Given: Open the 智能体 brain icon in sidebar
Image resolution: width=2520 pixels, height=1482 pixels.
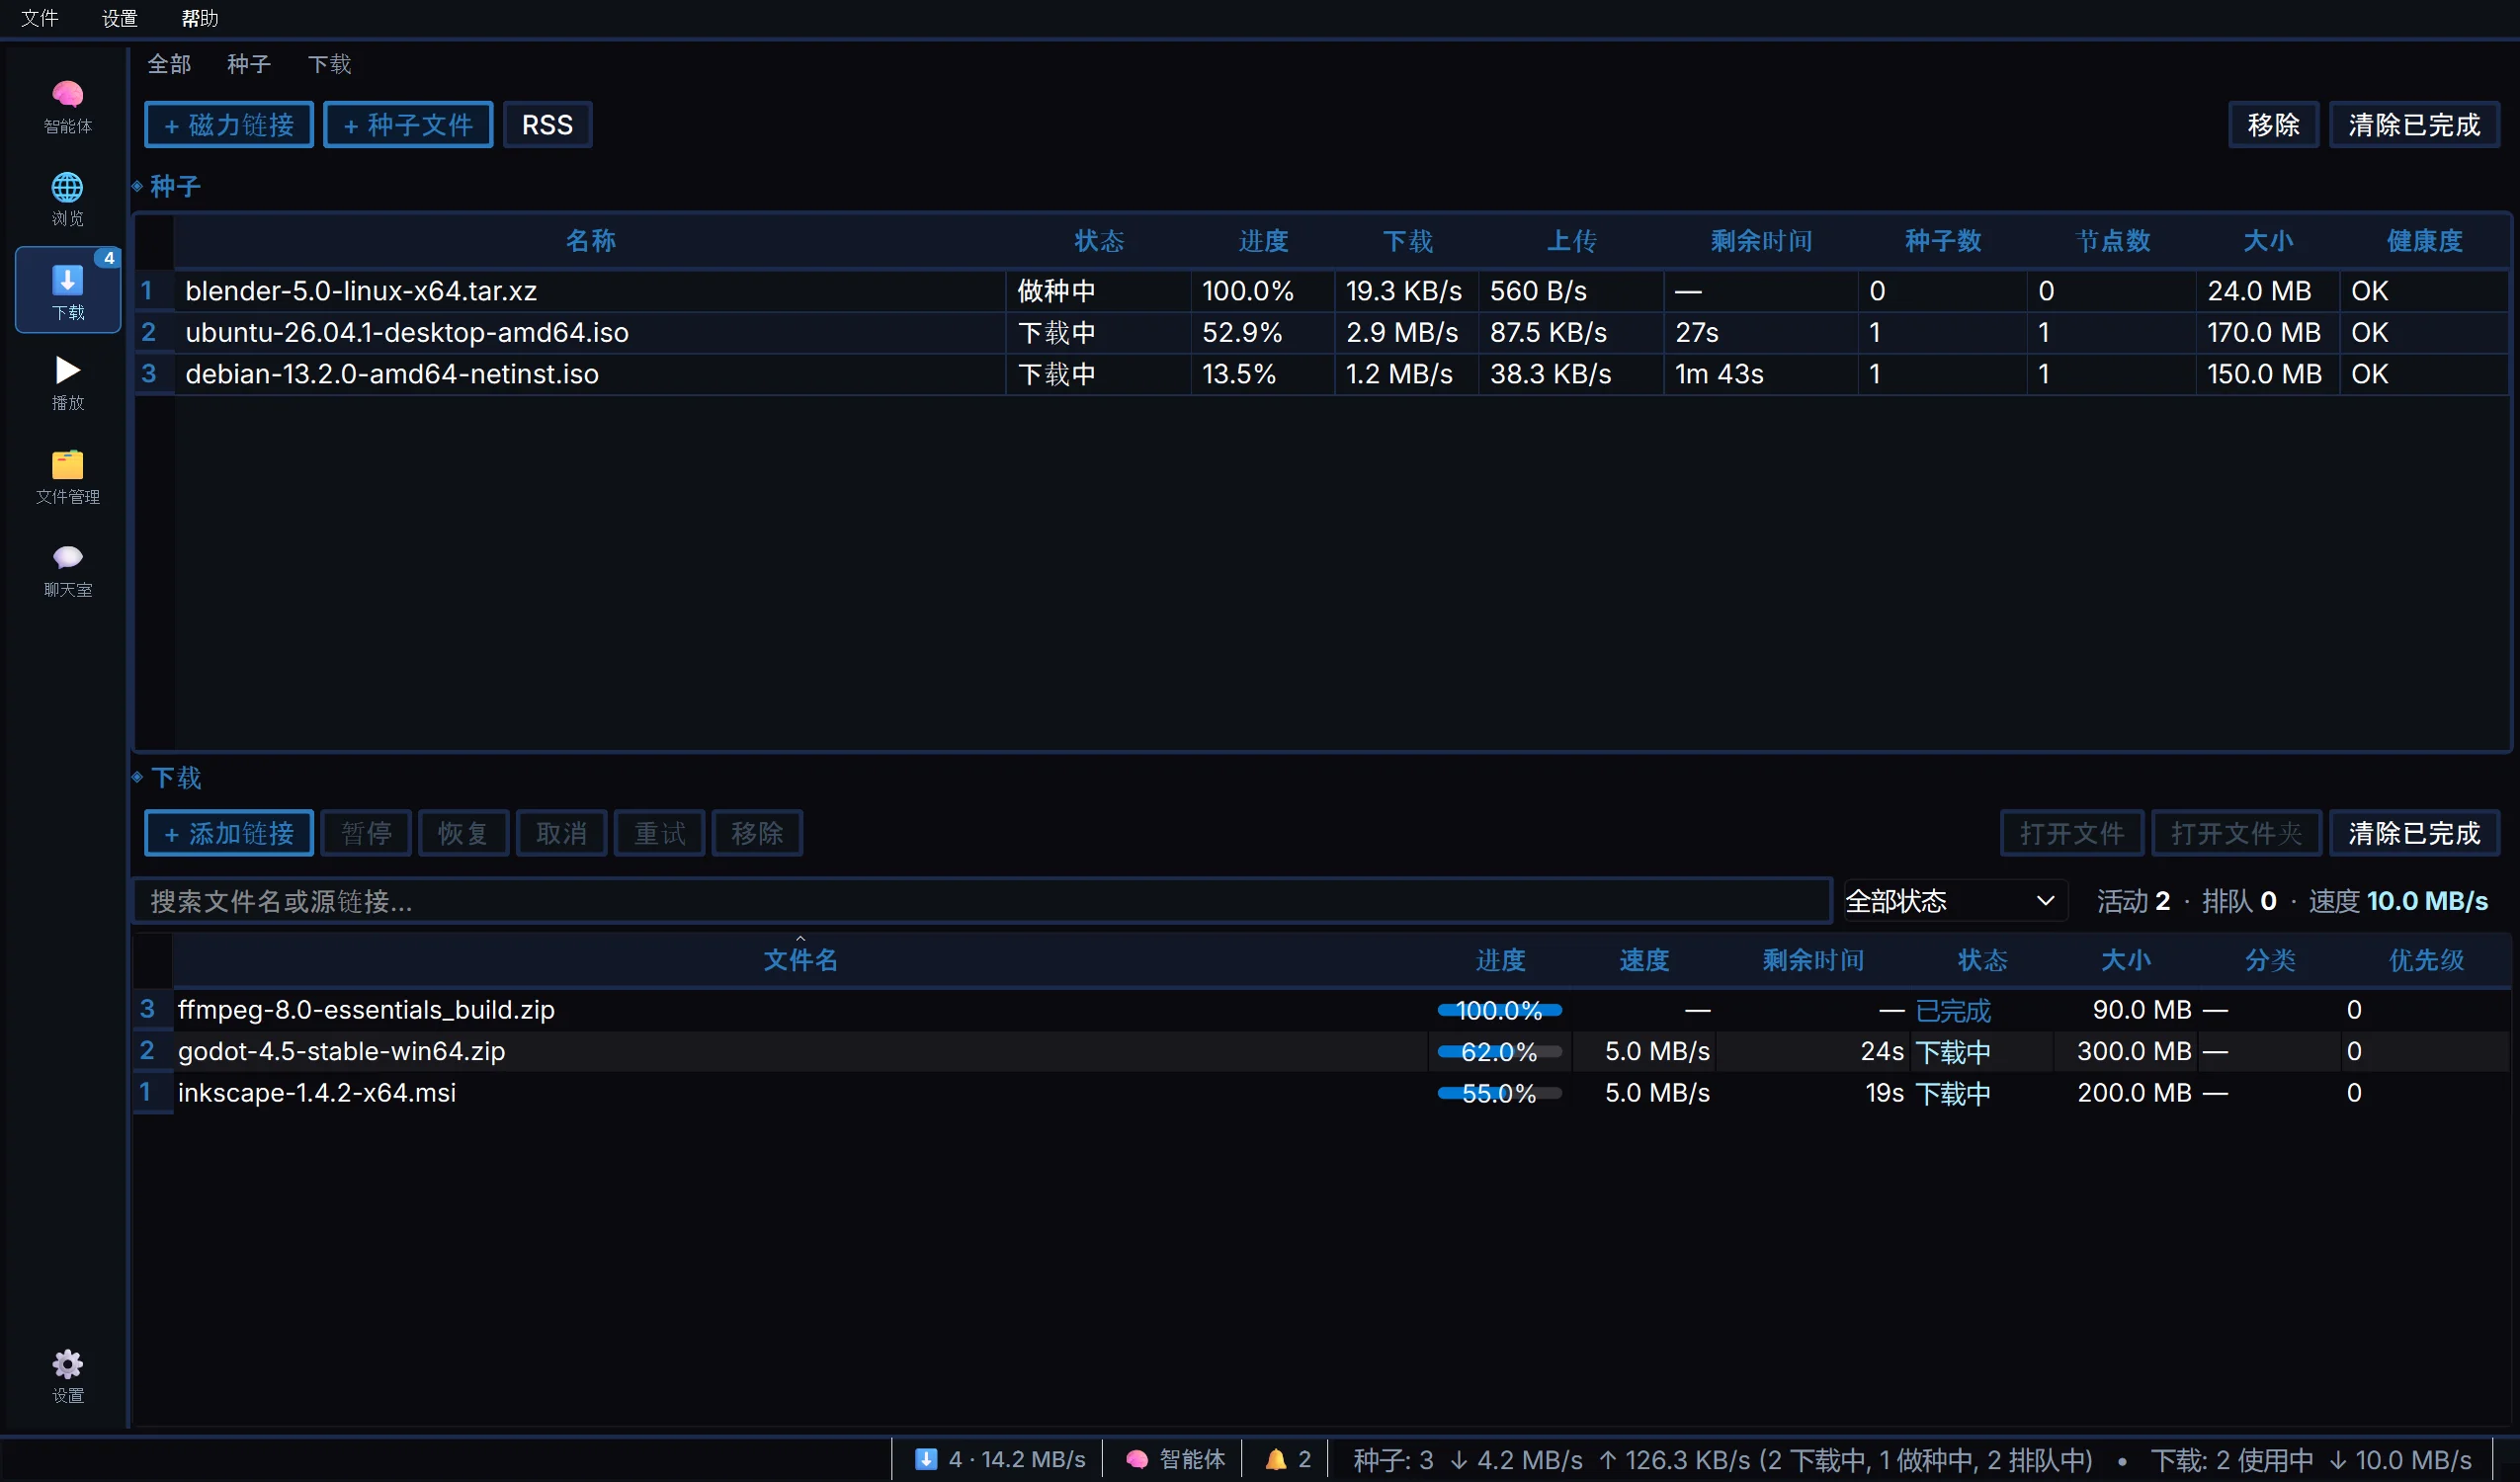Looking at the screenshot, I should tap(67, 106).
